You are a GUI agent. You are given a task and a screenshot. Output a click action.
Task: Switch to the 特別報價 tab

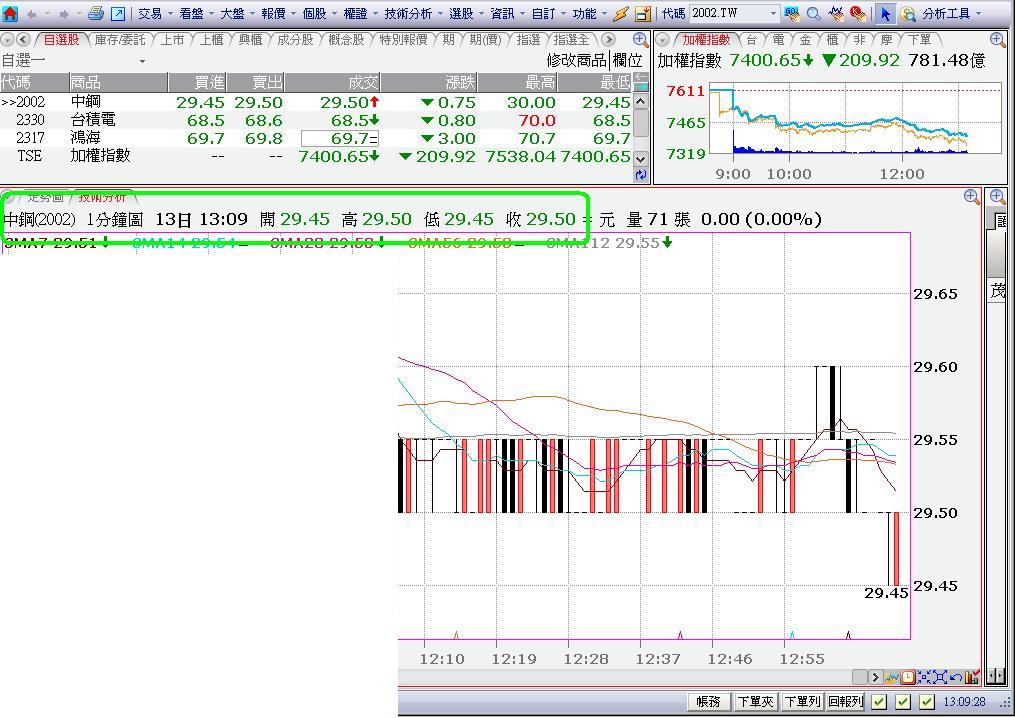click(403, 40)
